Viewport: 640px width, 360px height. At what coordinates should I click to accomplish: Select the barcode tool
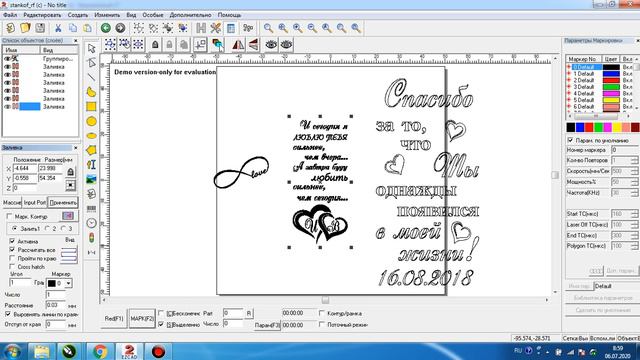91,209
